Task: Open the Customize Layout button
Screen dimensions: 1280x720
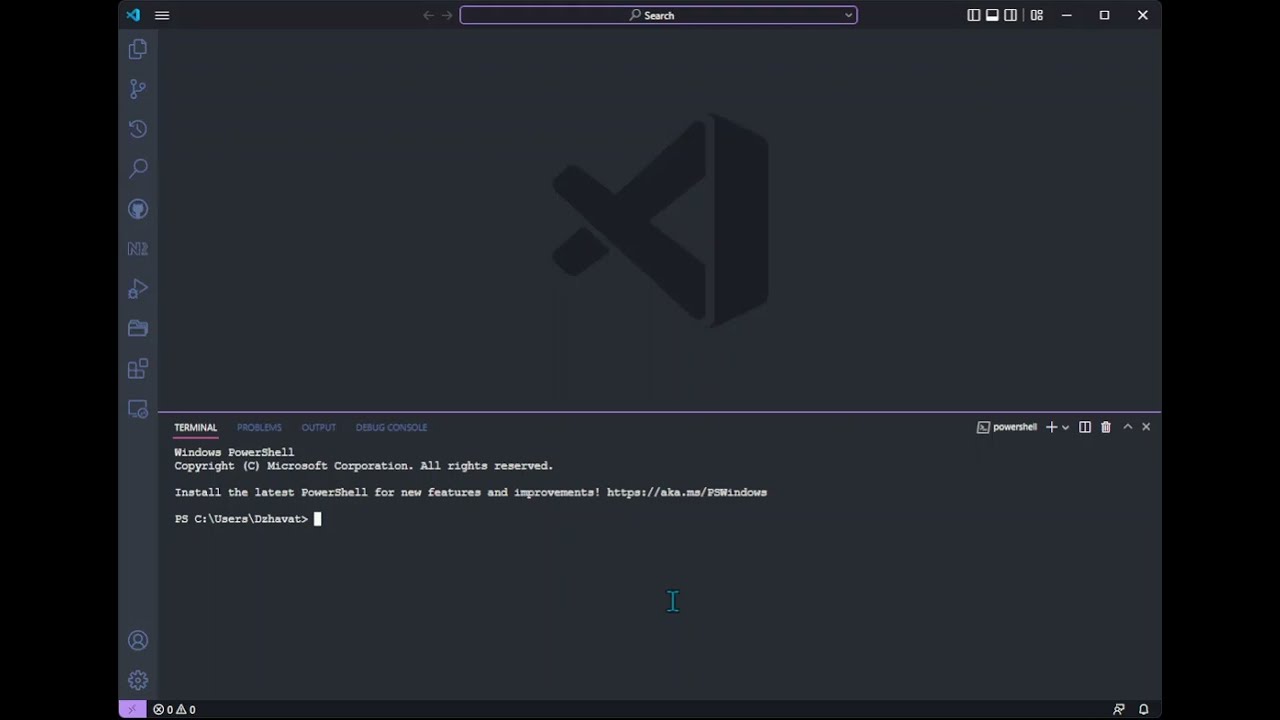Action: [1037, 15]
